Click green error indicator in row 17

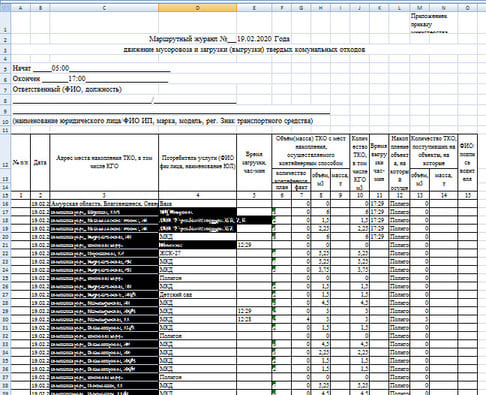tap(274, 210)
